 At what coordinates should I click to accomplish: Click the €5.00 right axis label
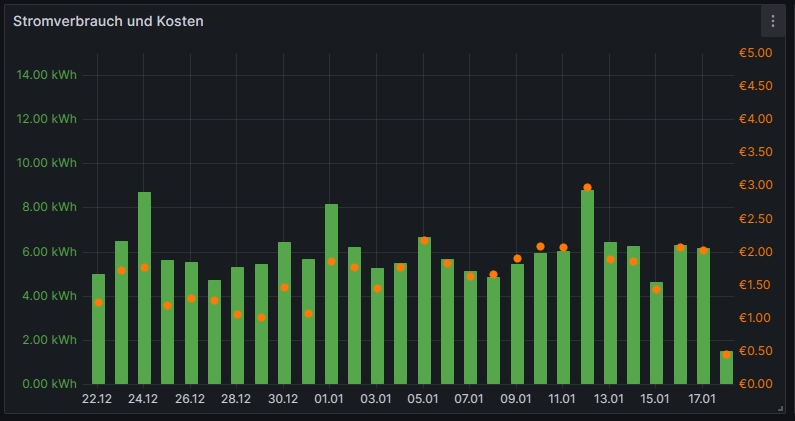click(755, 53)
